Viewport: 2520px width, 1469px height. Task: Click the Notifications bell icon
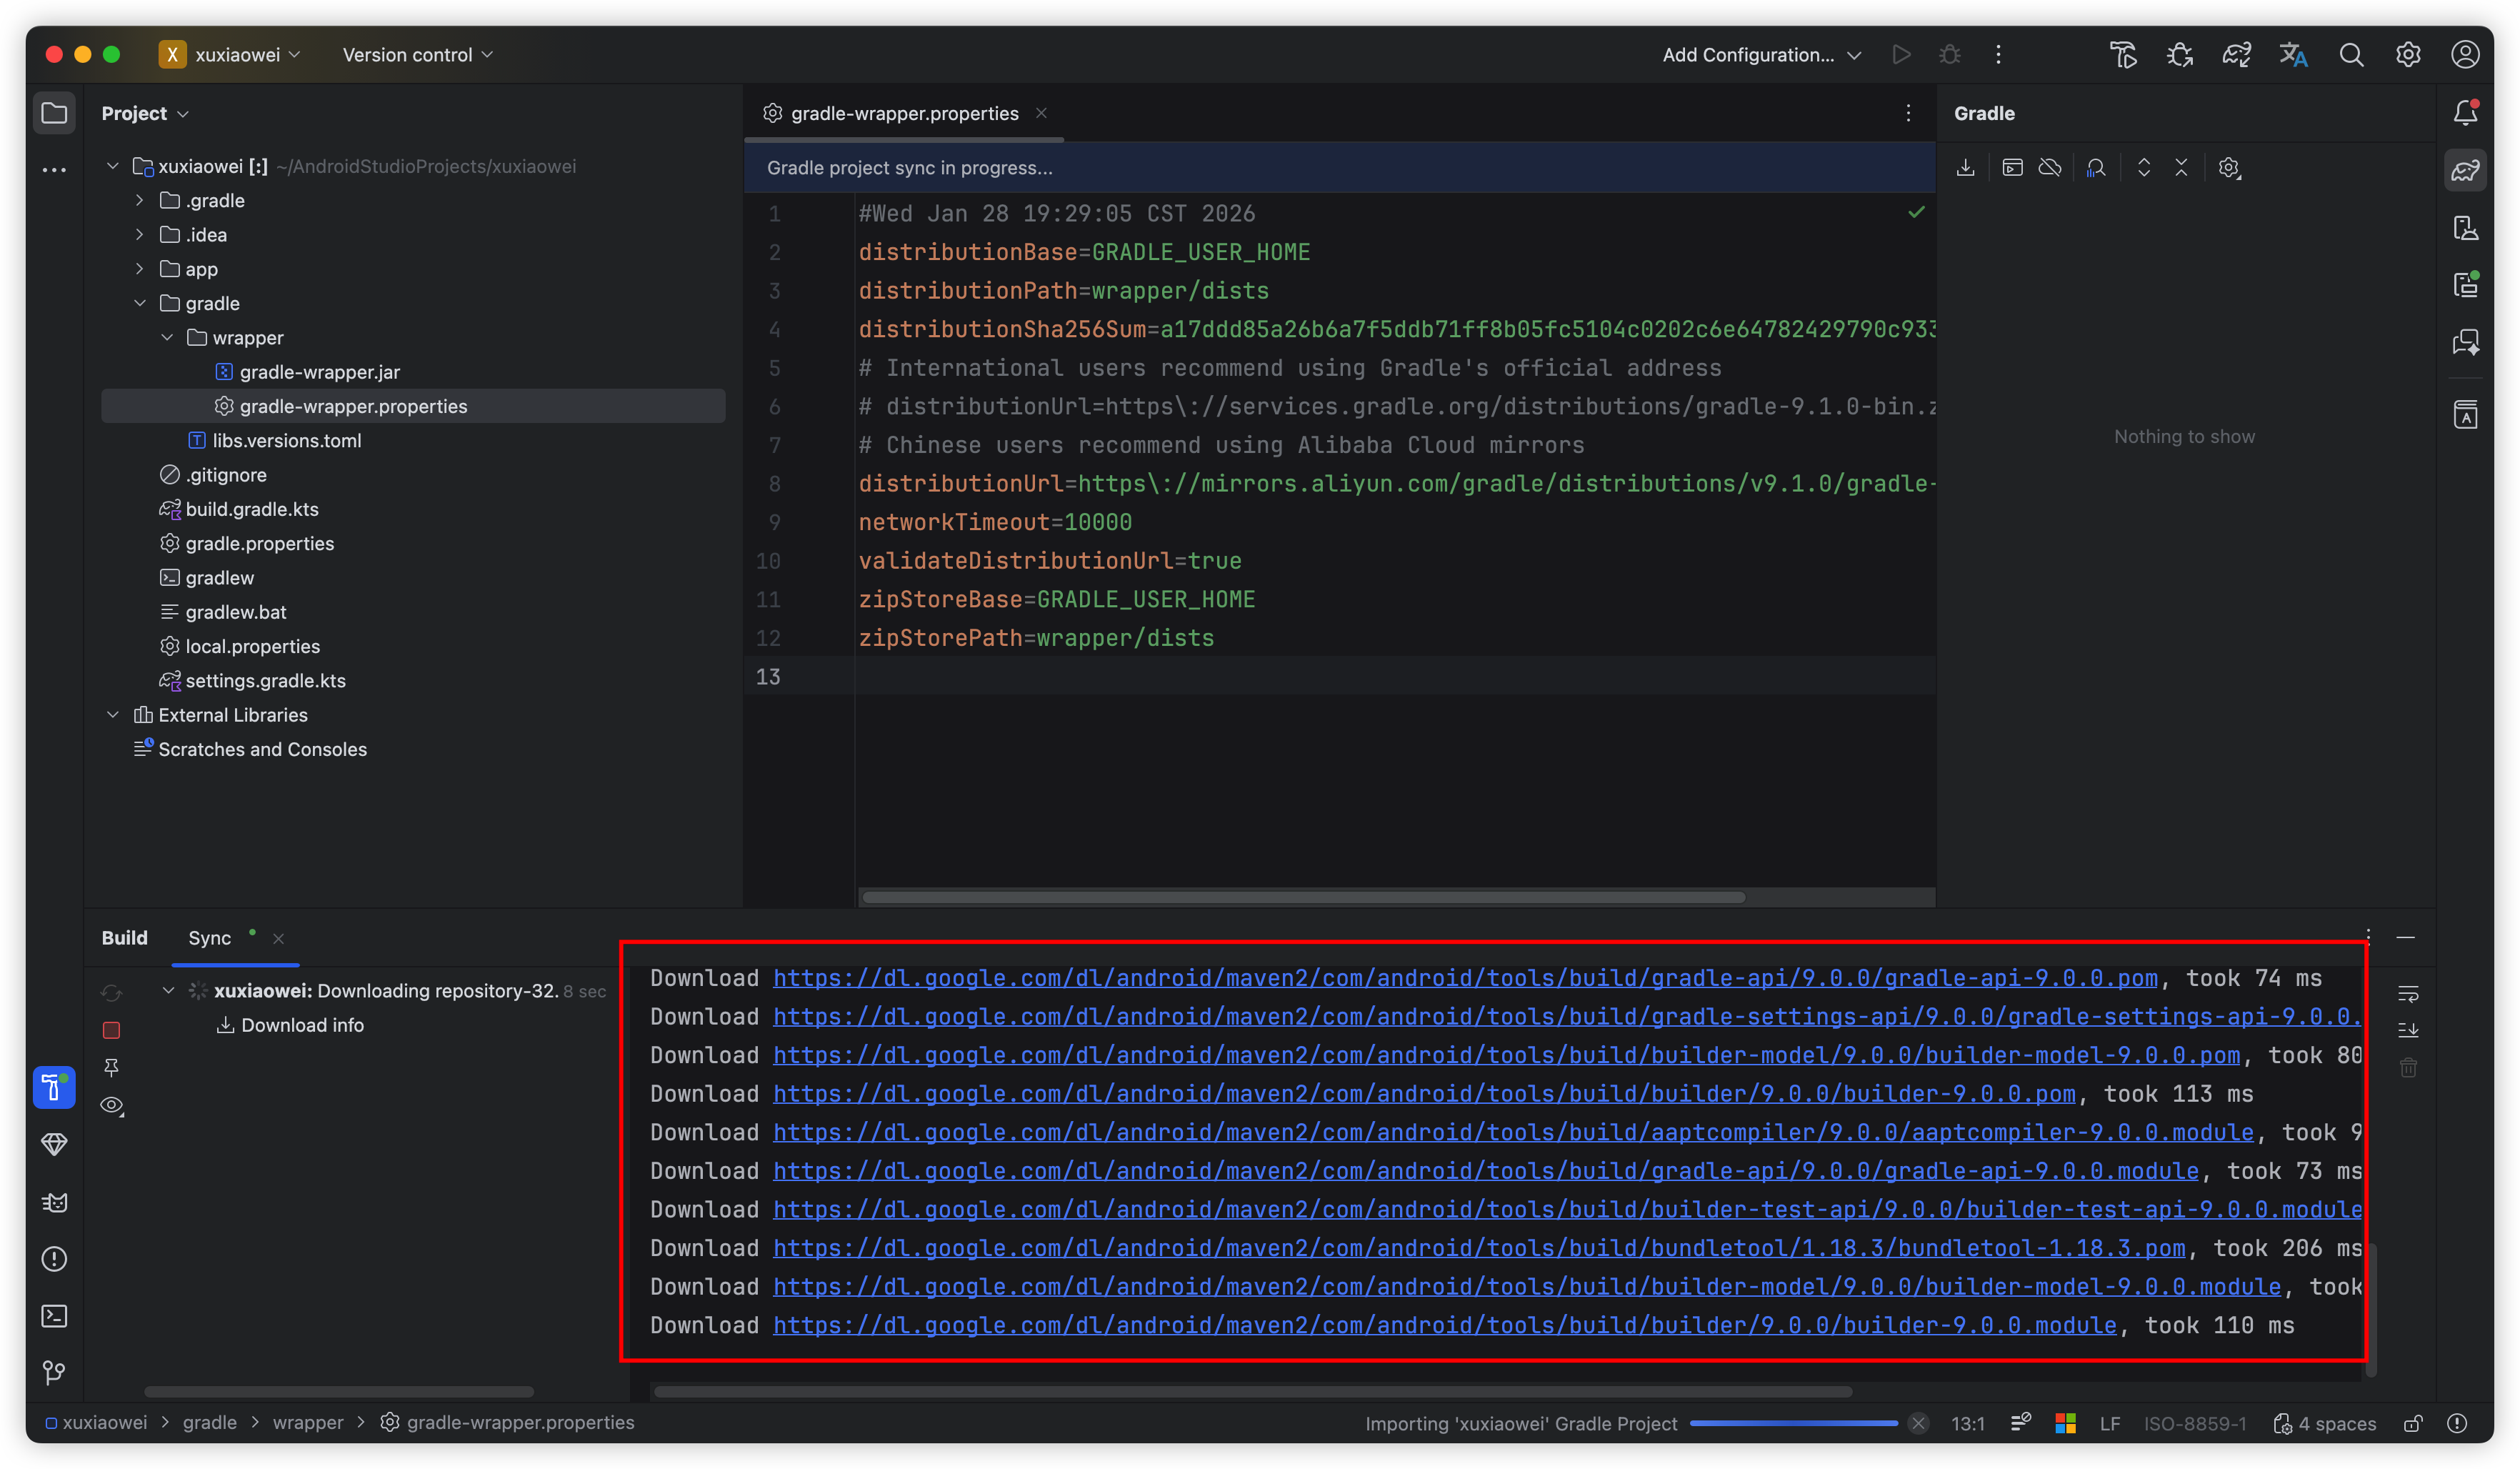pyautogui.click(x=2465, y=113)
